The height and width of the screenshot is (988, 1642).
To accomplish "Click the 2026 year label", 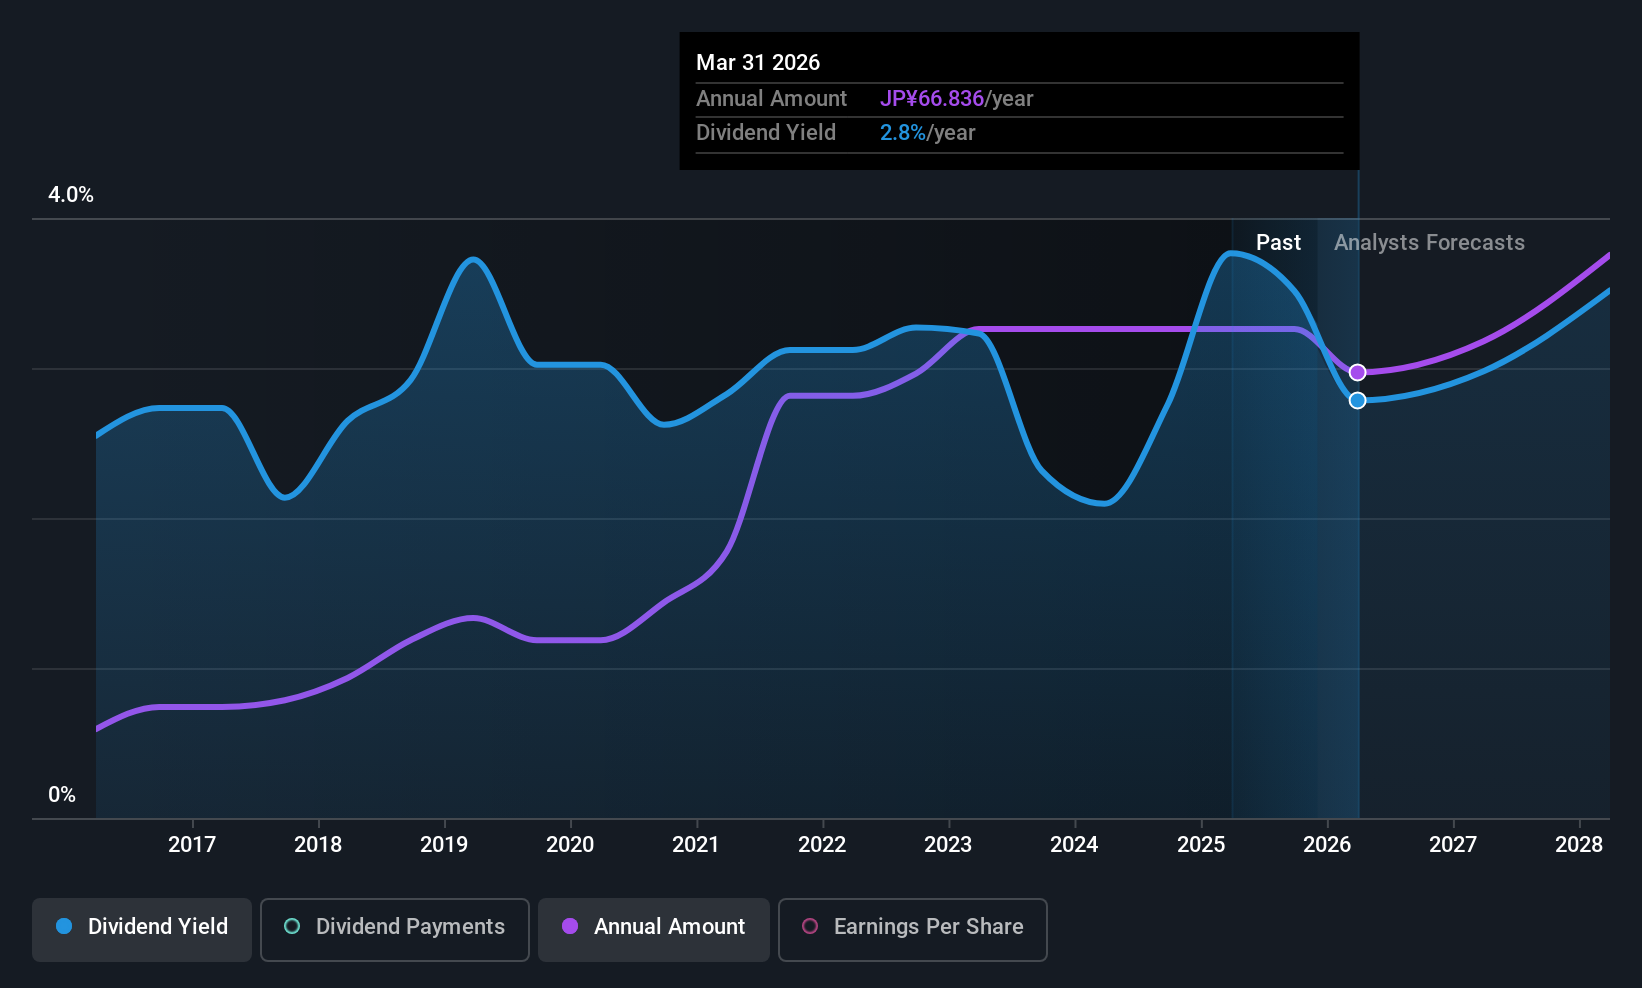I will pyautogui.click(x=1327, y=845).
